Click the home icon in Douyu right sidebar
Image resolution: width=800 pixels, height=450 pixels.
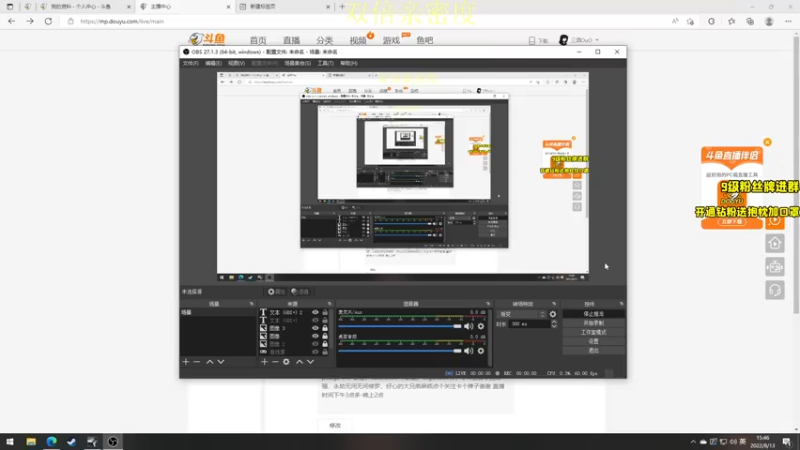(x=774, y=243)
